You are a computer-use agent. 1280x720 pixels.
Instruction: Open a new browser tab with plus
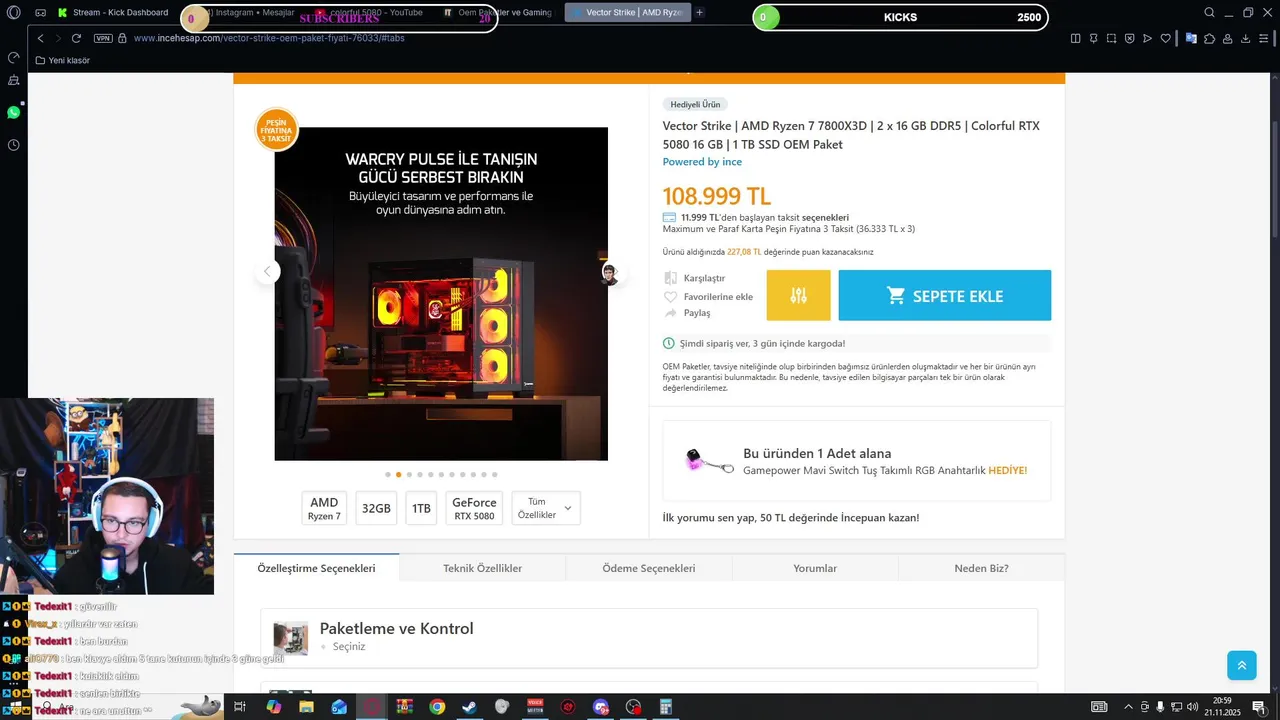[699, 13]
